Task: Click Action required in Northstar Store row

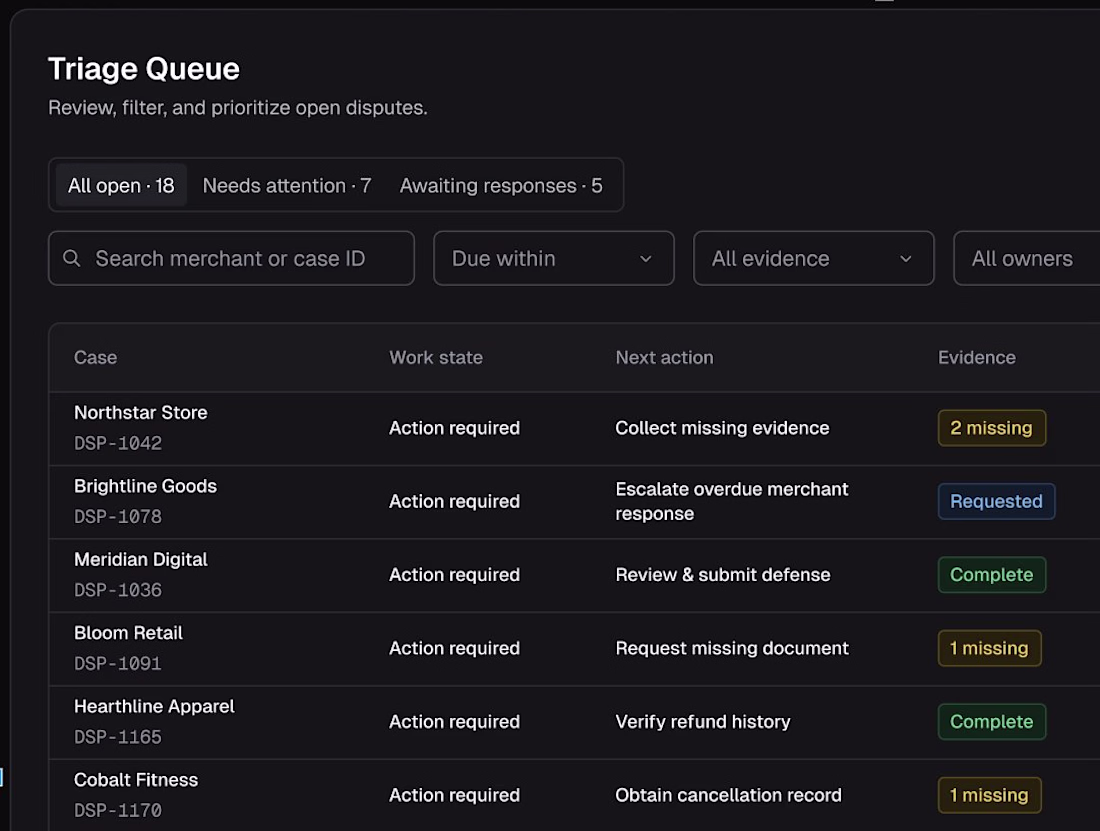Action: tap(455, 428)
